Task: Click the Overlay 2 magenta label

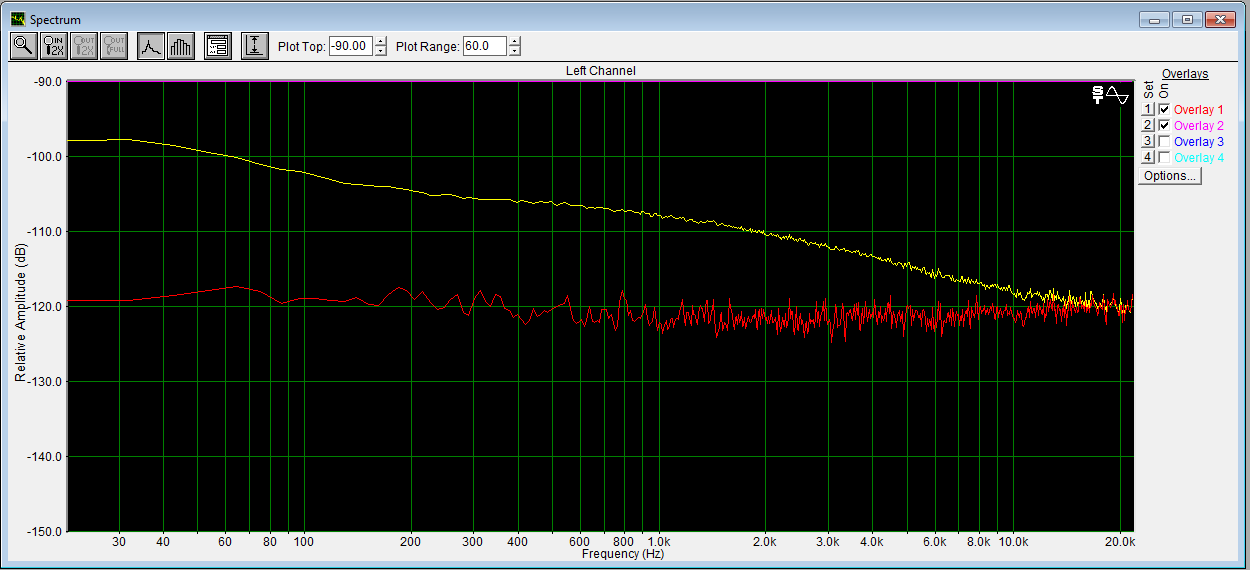Action: tap(1198, 126)
